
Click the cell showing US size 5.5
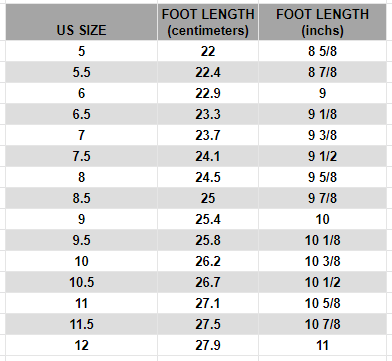point(82,72)
